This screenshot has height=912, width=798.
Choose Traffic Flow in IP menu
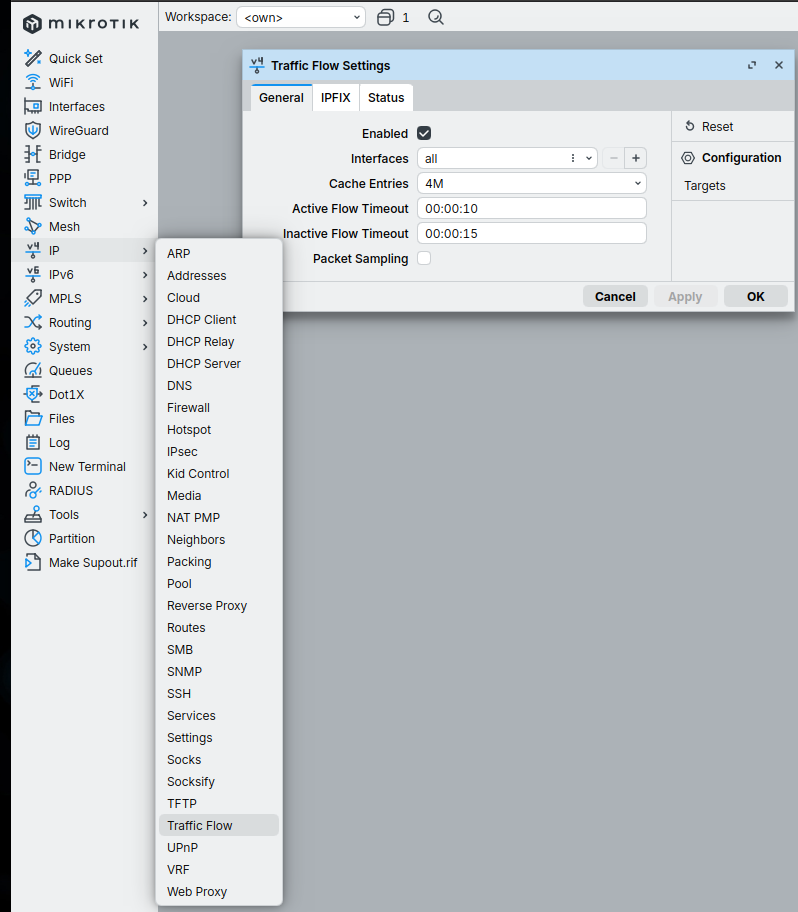click(x=218, y=825)
